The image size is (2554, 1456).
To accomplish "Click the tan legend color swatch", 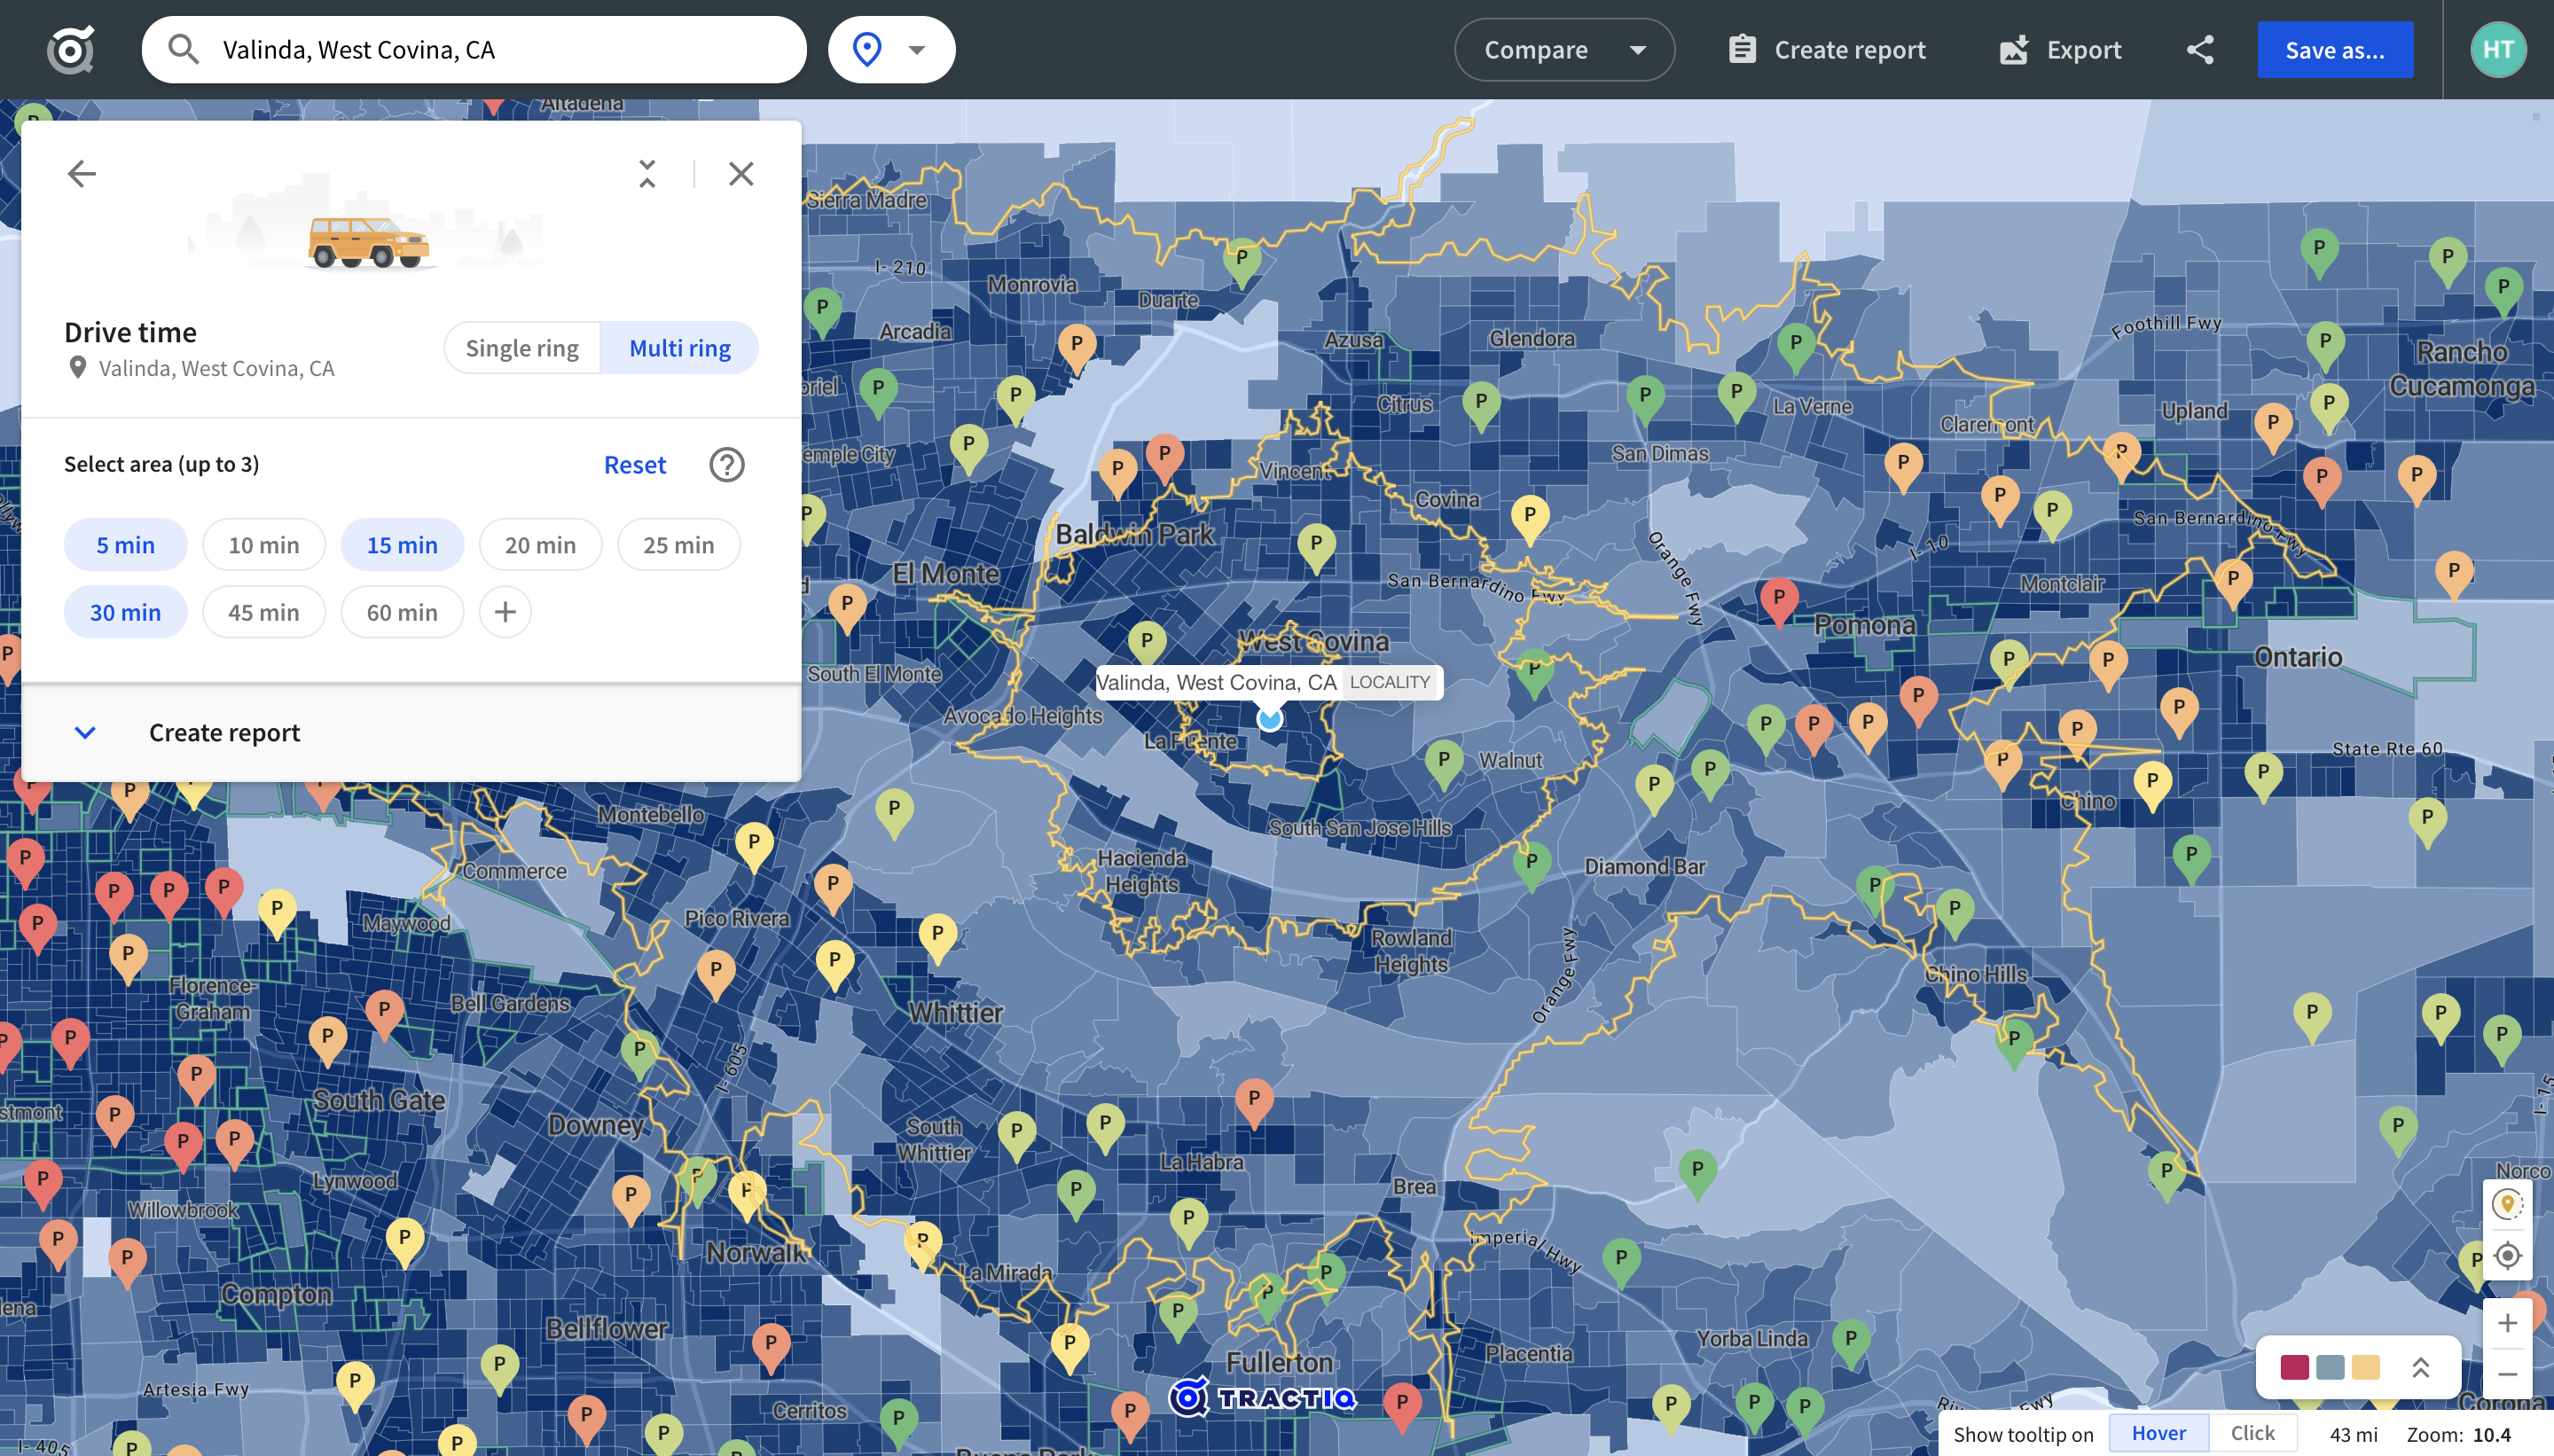I will click(2366, 1367).
